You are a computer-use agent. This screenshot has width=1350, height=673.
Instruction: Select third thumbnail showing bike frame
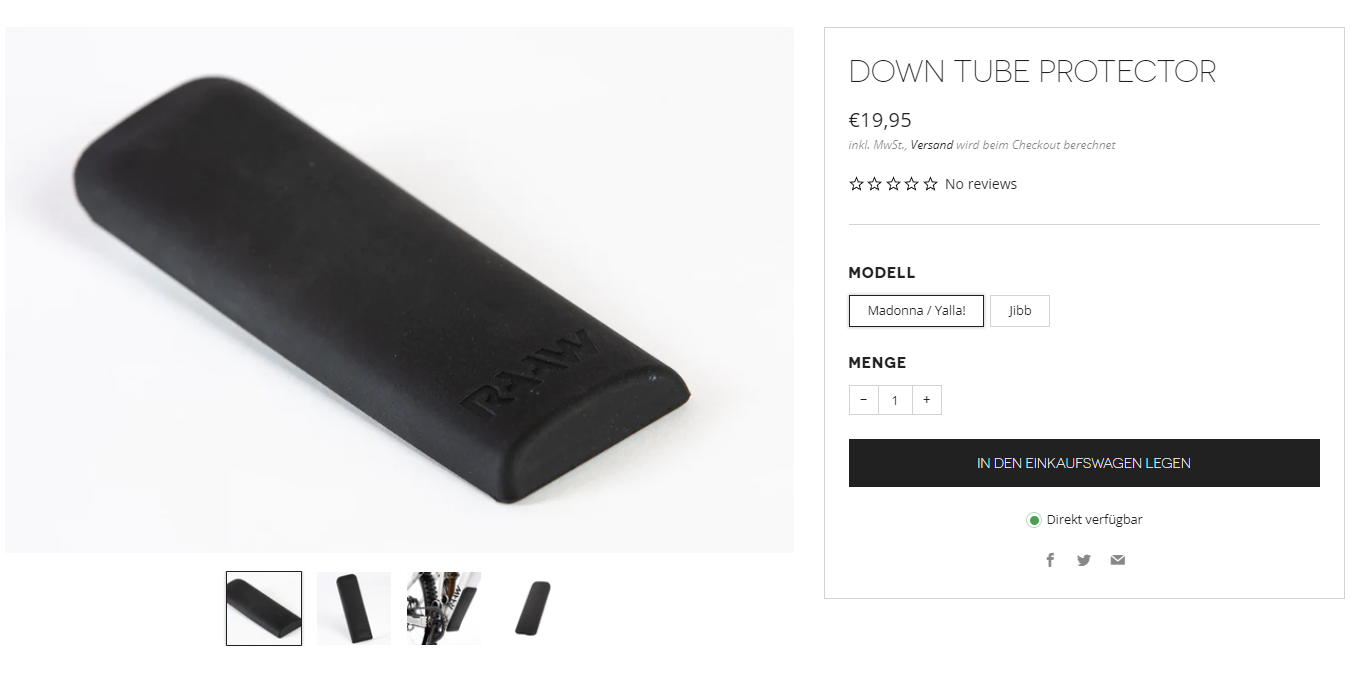[444, 608]
